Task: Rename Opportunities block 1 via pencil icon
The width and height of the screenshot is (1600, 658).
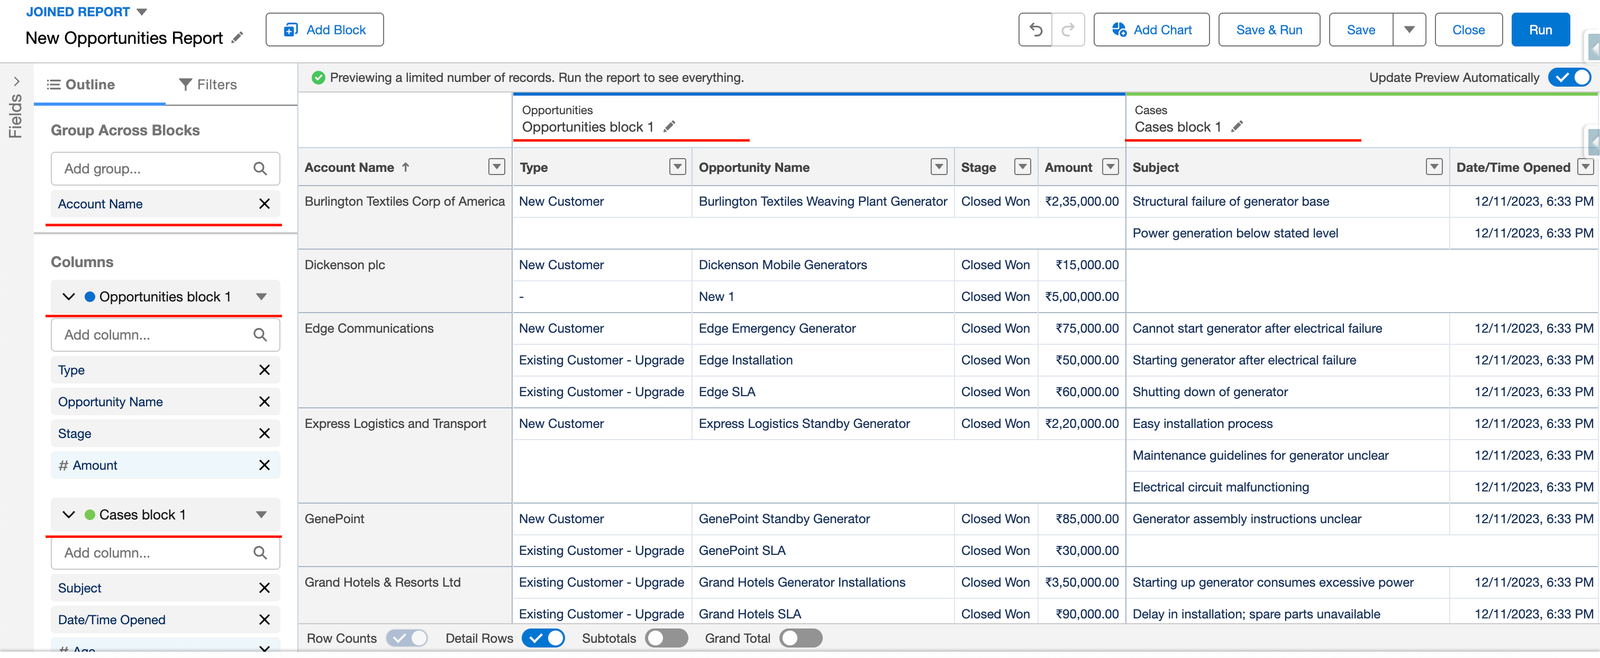Action: pyautogui.click(x=669, y=127)
